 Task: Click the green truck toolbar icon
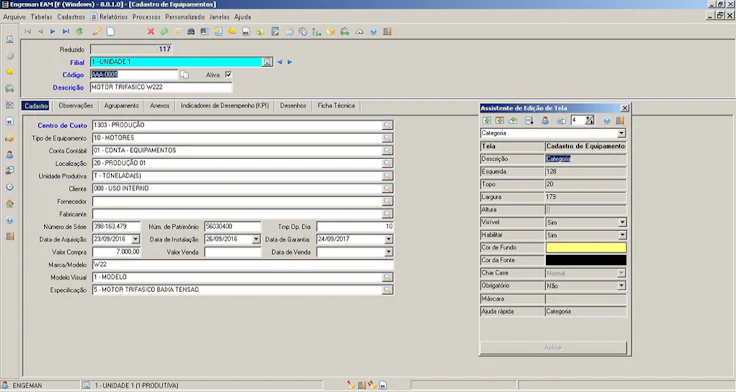click(x=345, y=31)
